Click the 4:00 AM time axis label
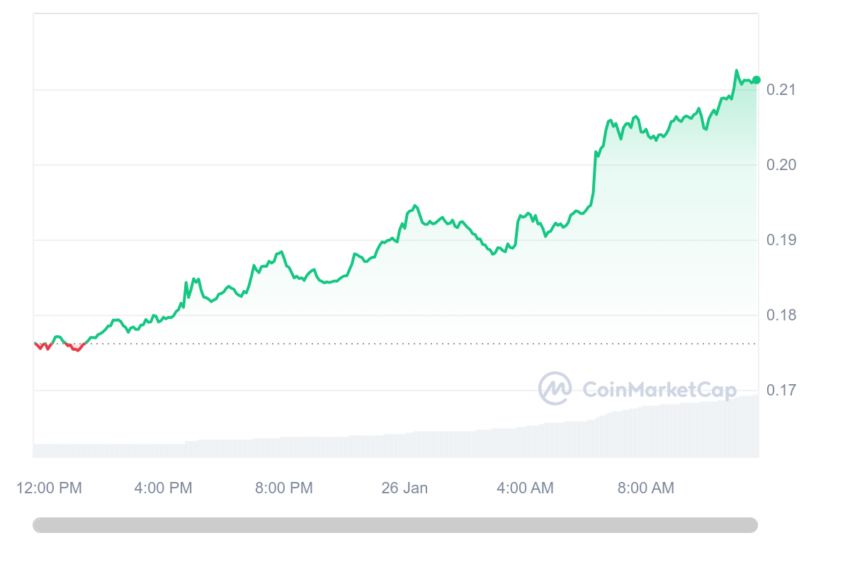 [525, 488]
